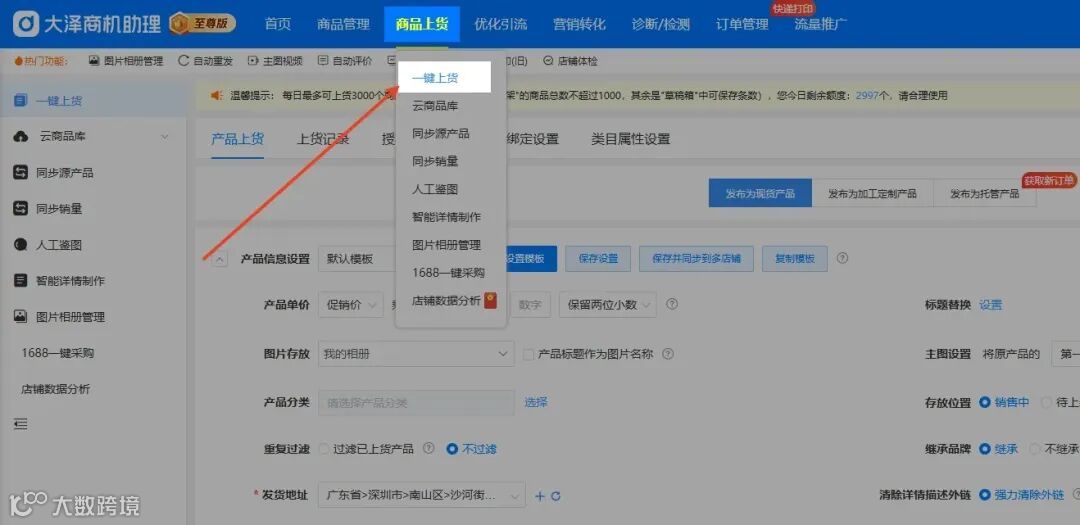
Task: Click the 同步销量 sidebar icon
Action: coord(21,209)
